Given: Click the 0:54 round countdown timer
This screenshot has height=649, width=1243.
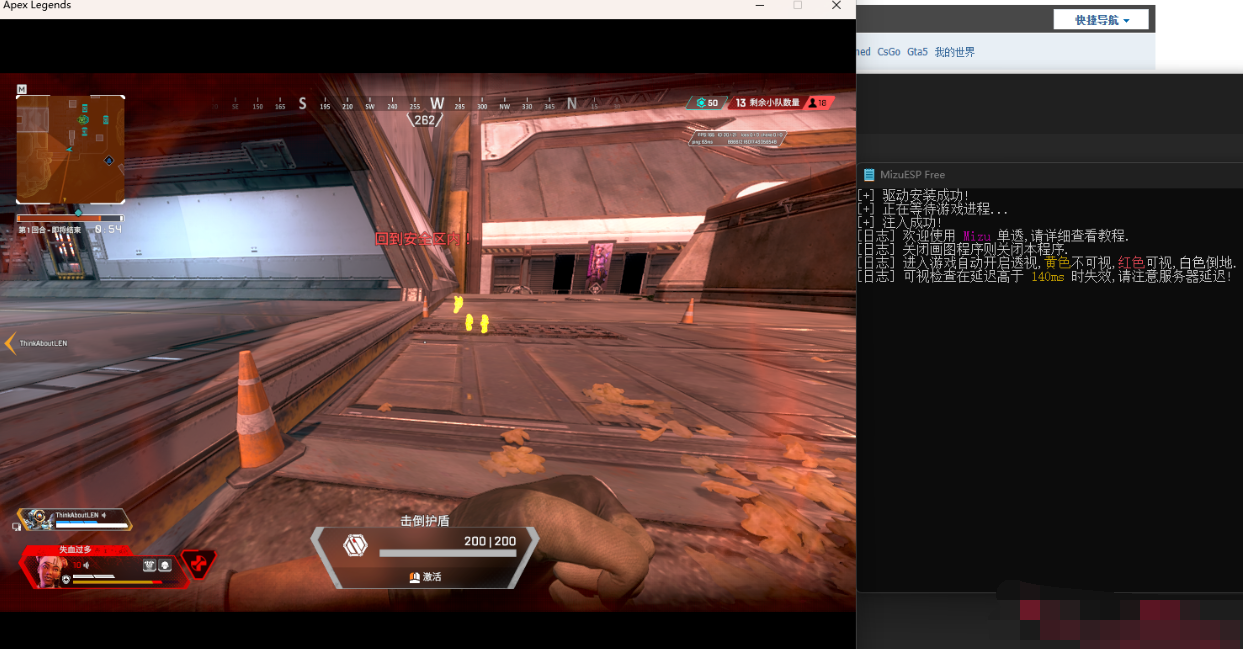Looking at the screenshot, I should point(108,230).
